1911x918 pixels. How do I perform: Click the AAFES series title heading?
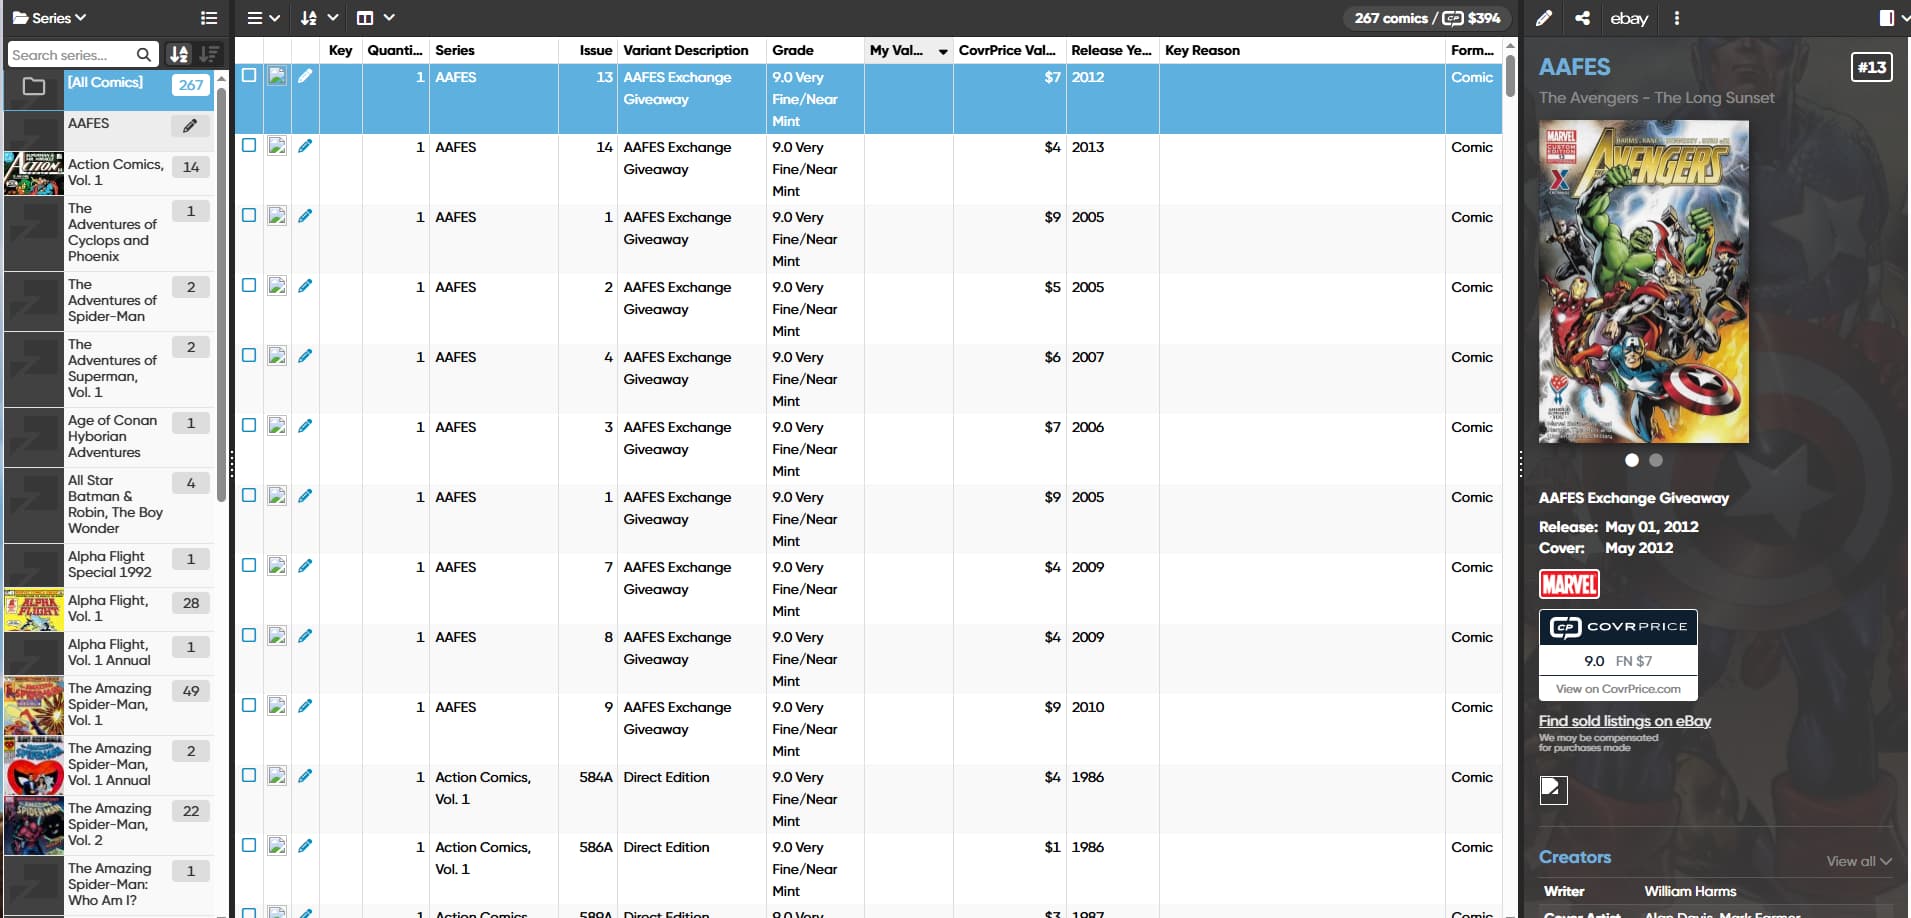[x=1574, y=67]
